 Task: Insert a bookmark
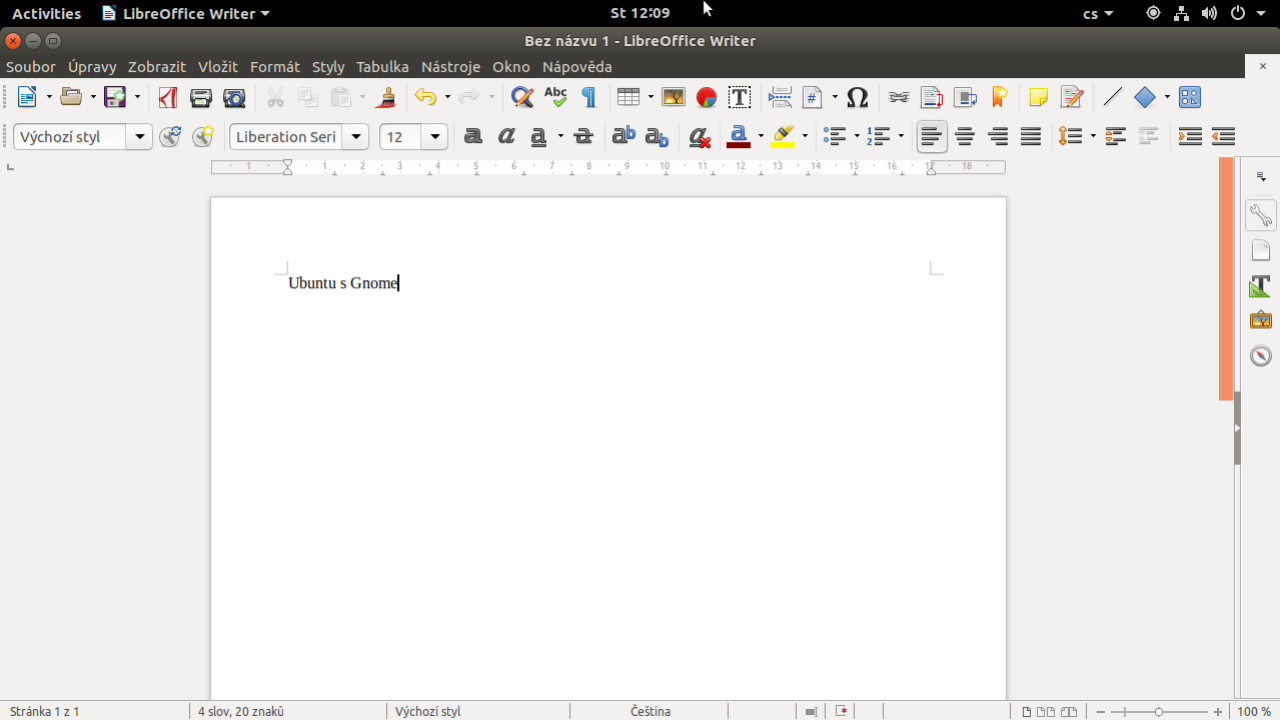(998, 97)
